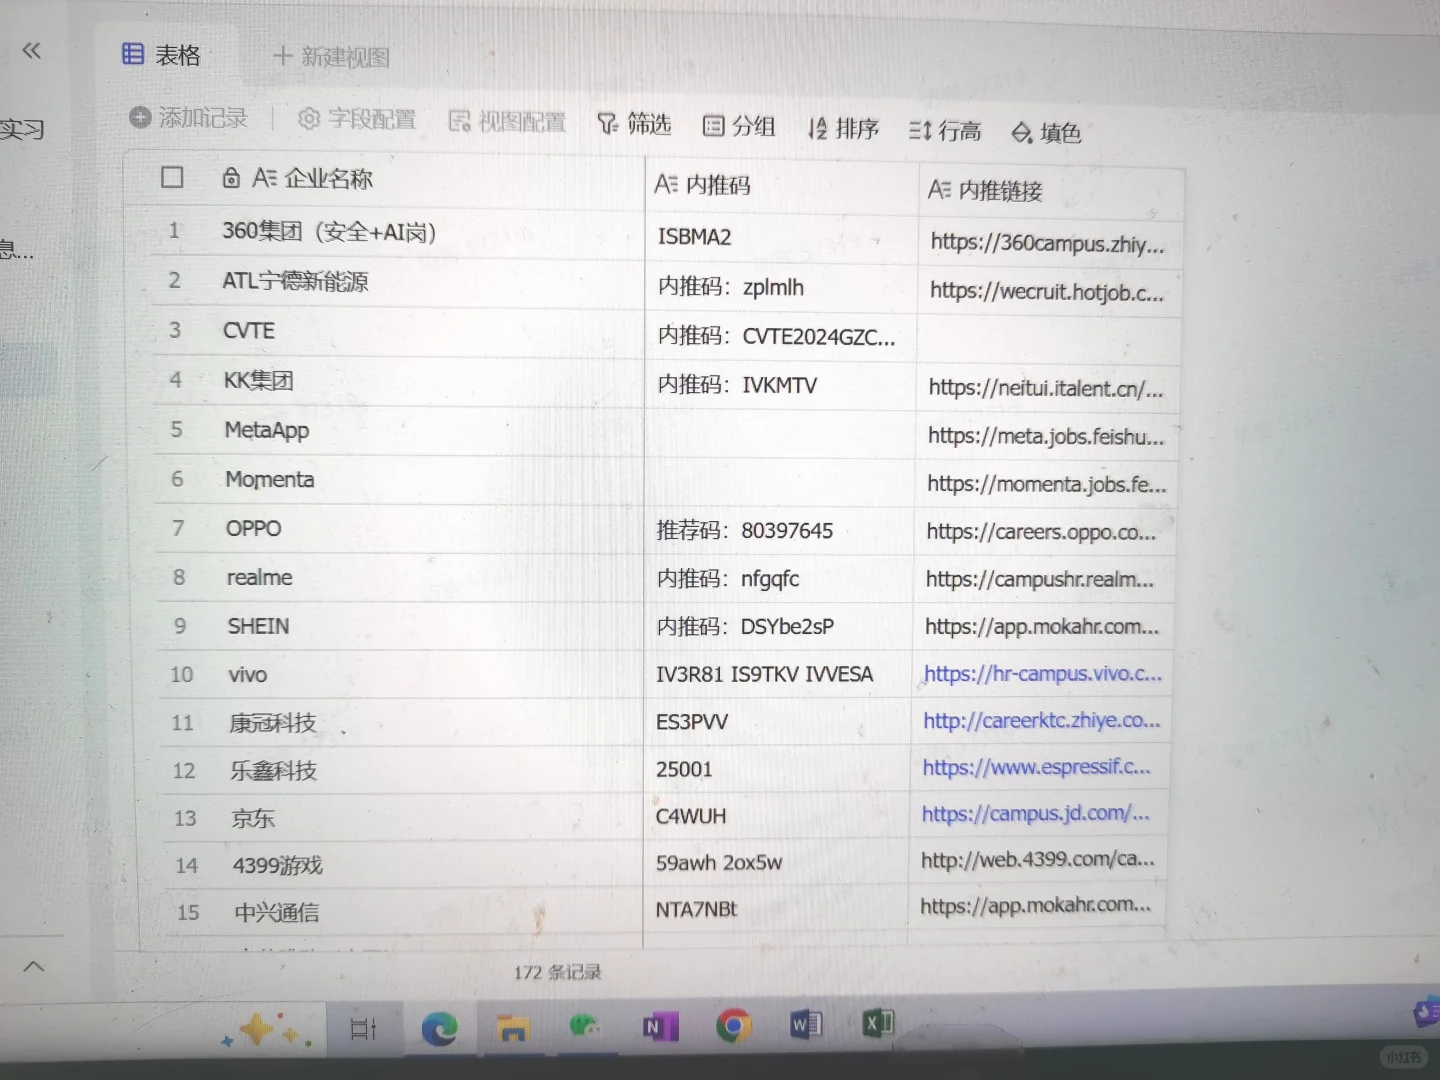Select the vivo cell

[248, 675]
